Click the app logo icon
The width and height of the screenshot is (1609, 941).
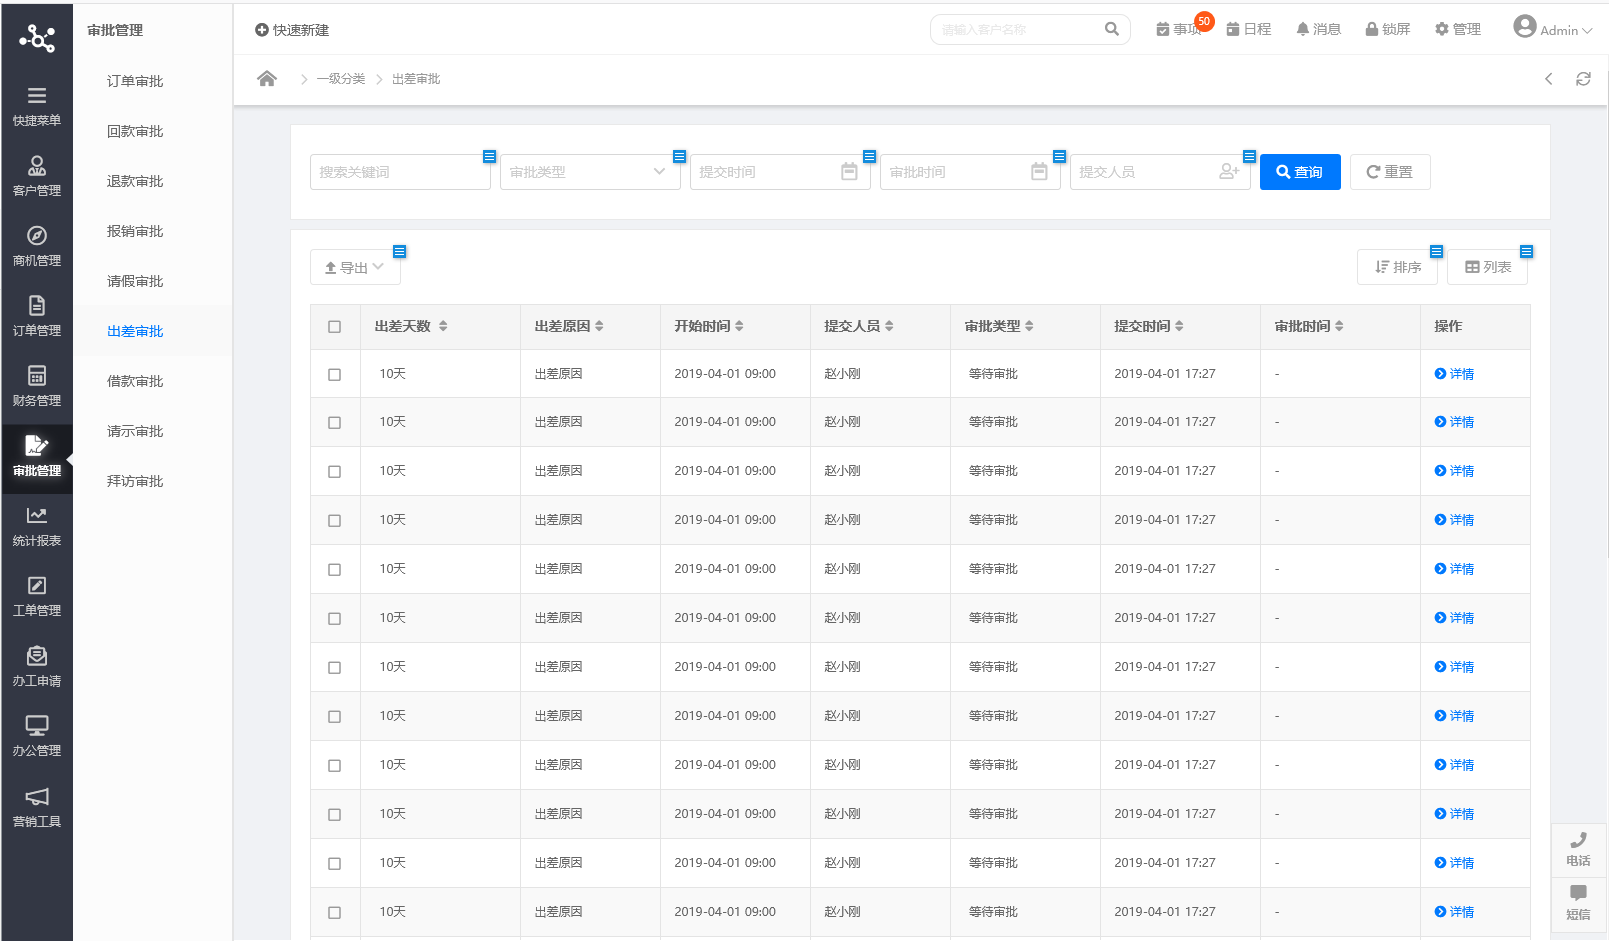[x=37, y=38]
